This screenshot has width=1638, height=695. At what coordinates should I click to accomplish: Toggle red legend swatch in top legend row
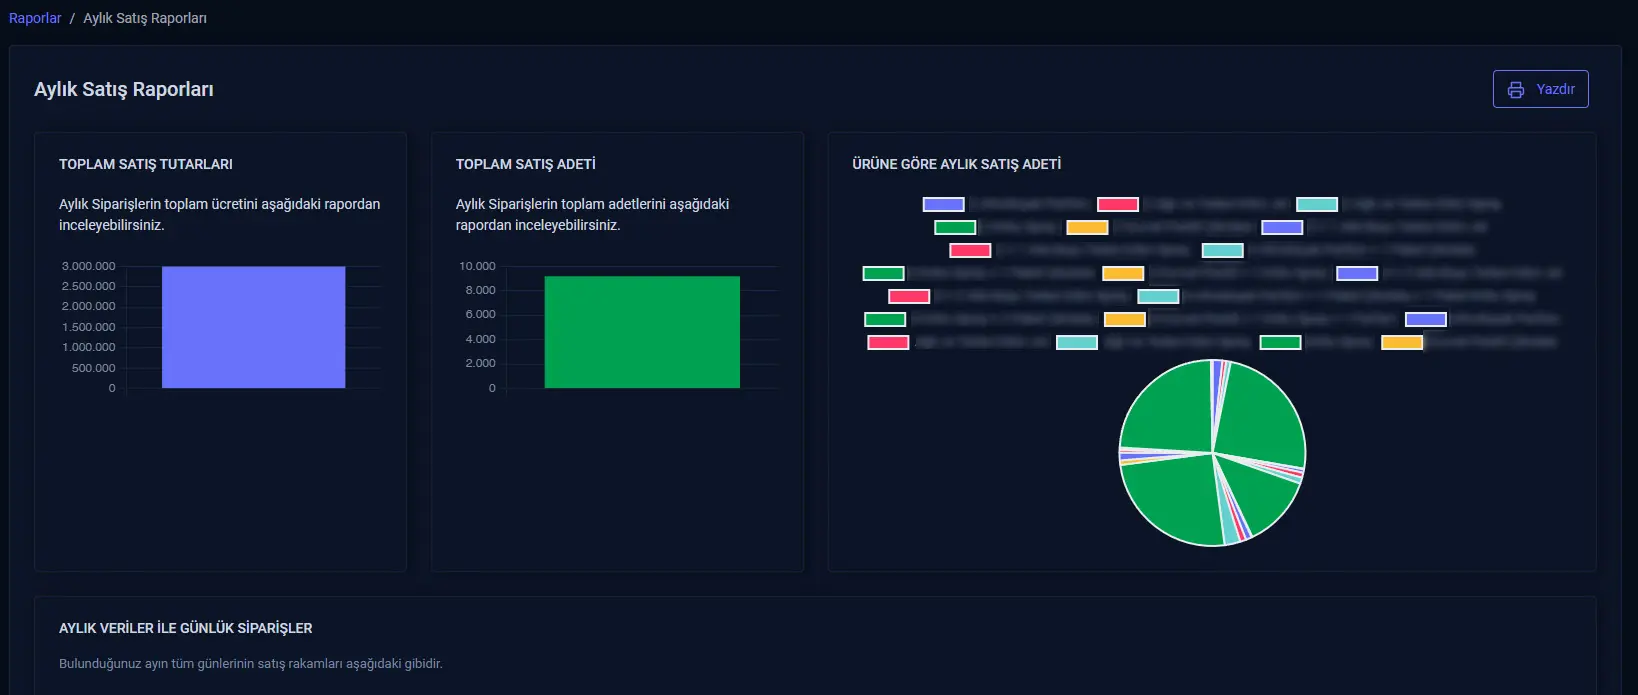[x=1117, y=204]
